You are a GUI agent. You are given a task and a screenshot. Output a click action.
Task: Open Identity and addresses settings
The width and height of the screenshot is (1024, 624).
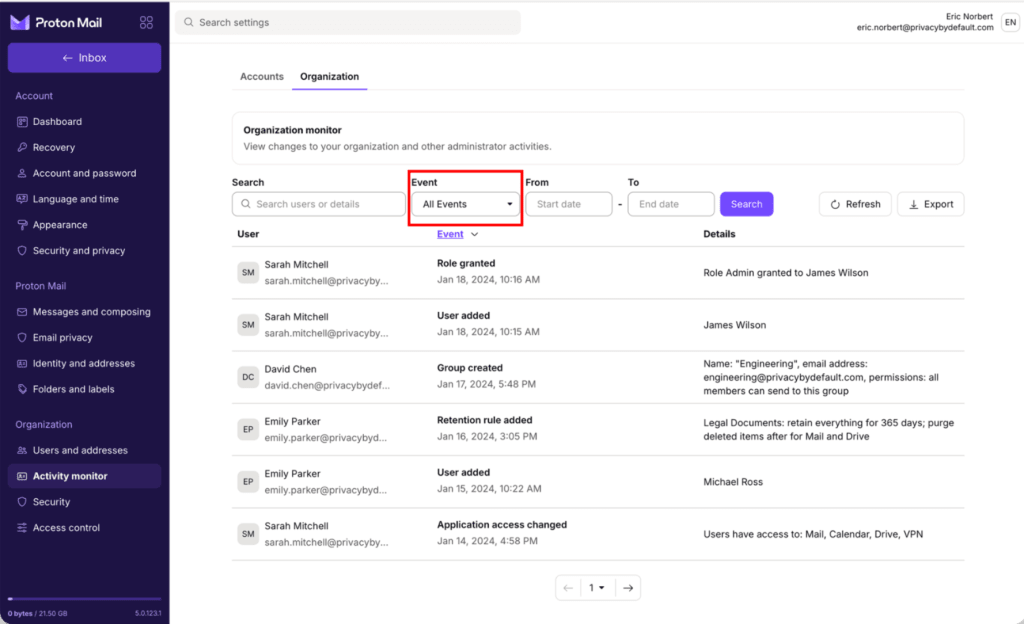(84, 364)
